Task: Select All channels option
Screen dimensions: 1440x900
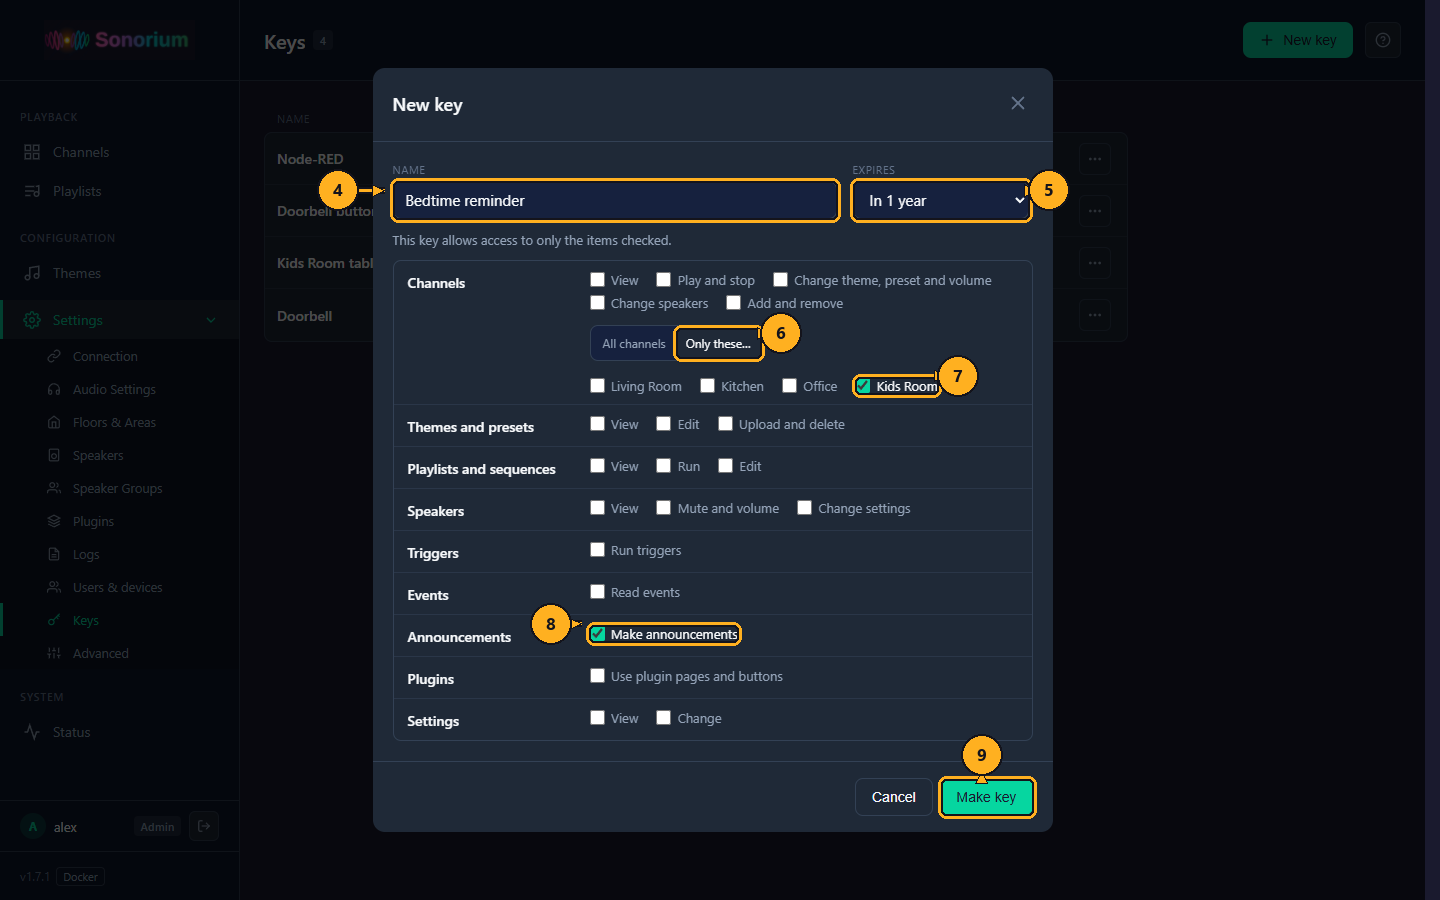Action: [633, 343]
